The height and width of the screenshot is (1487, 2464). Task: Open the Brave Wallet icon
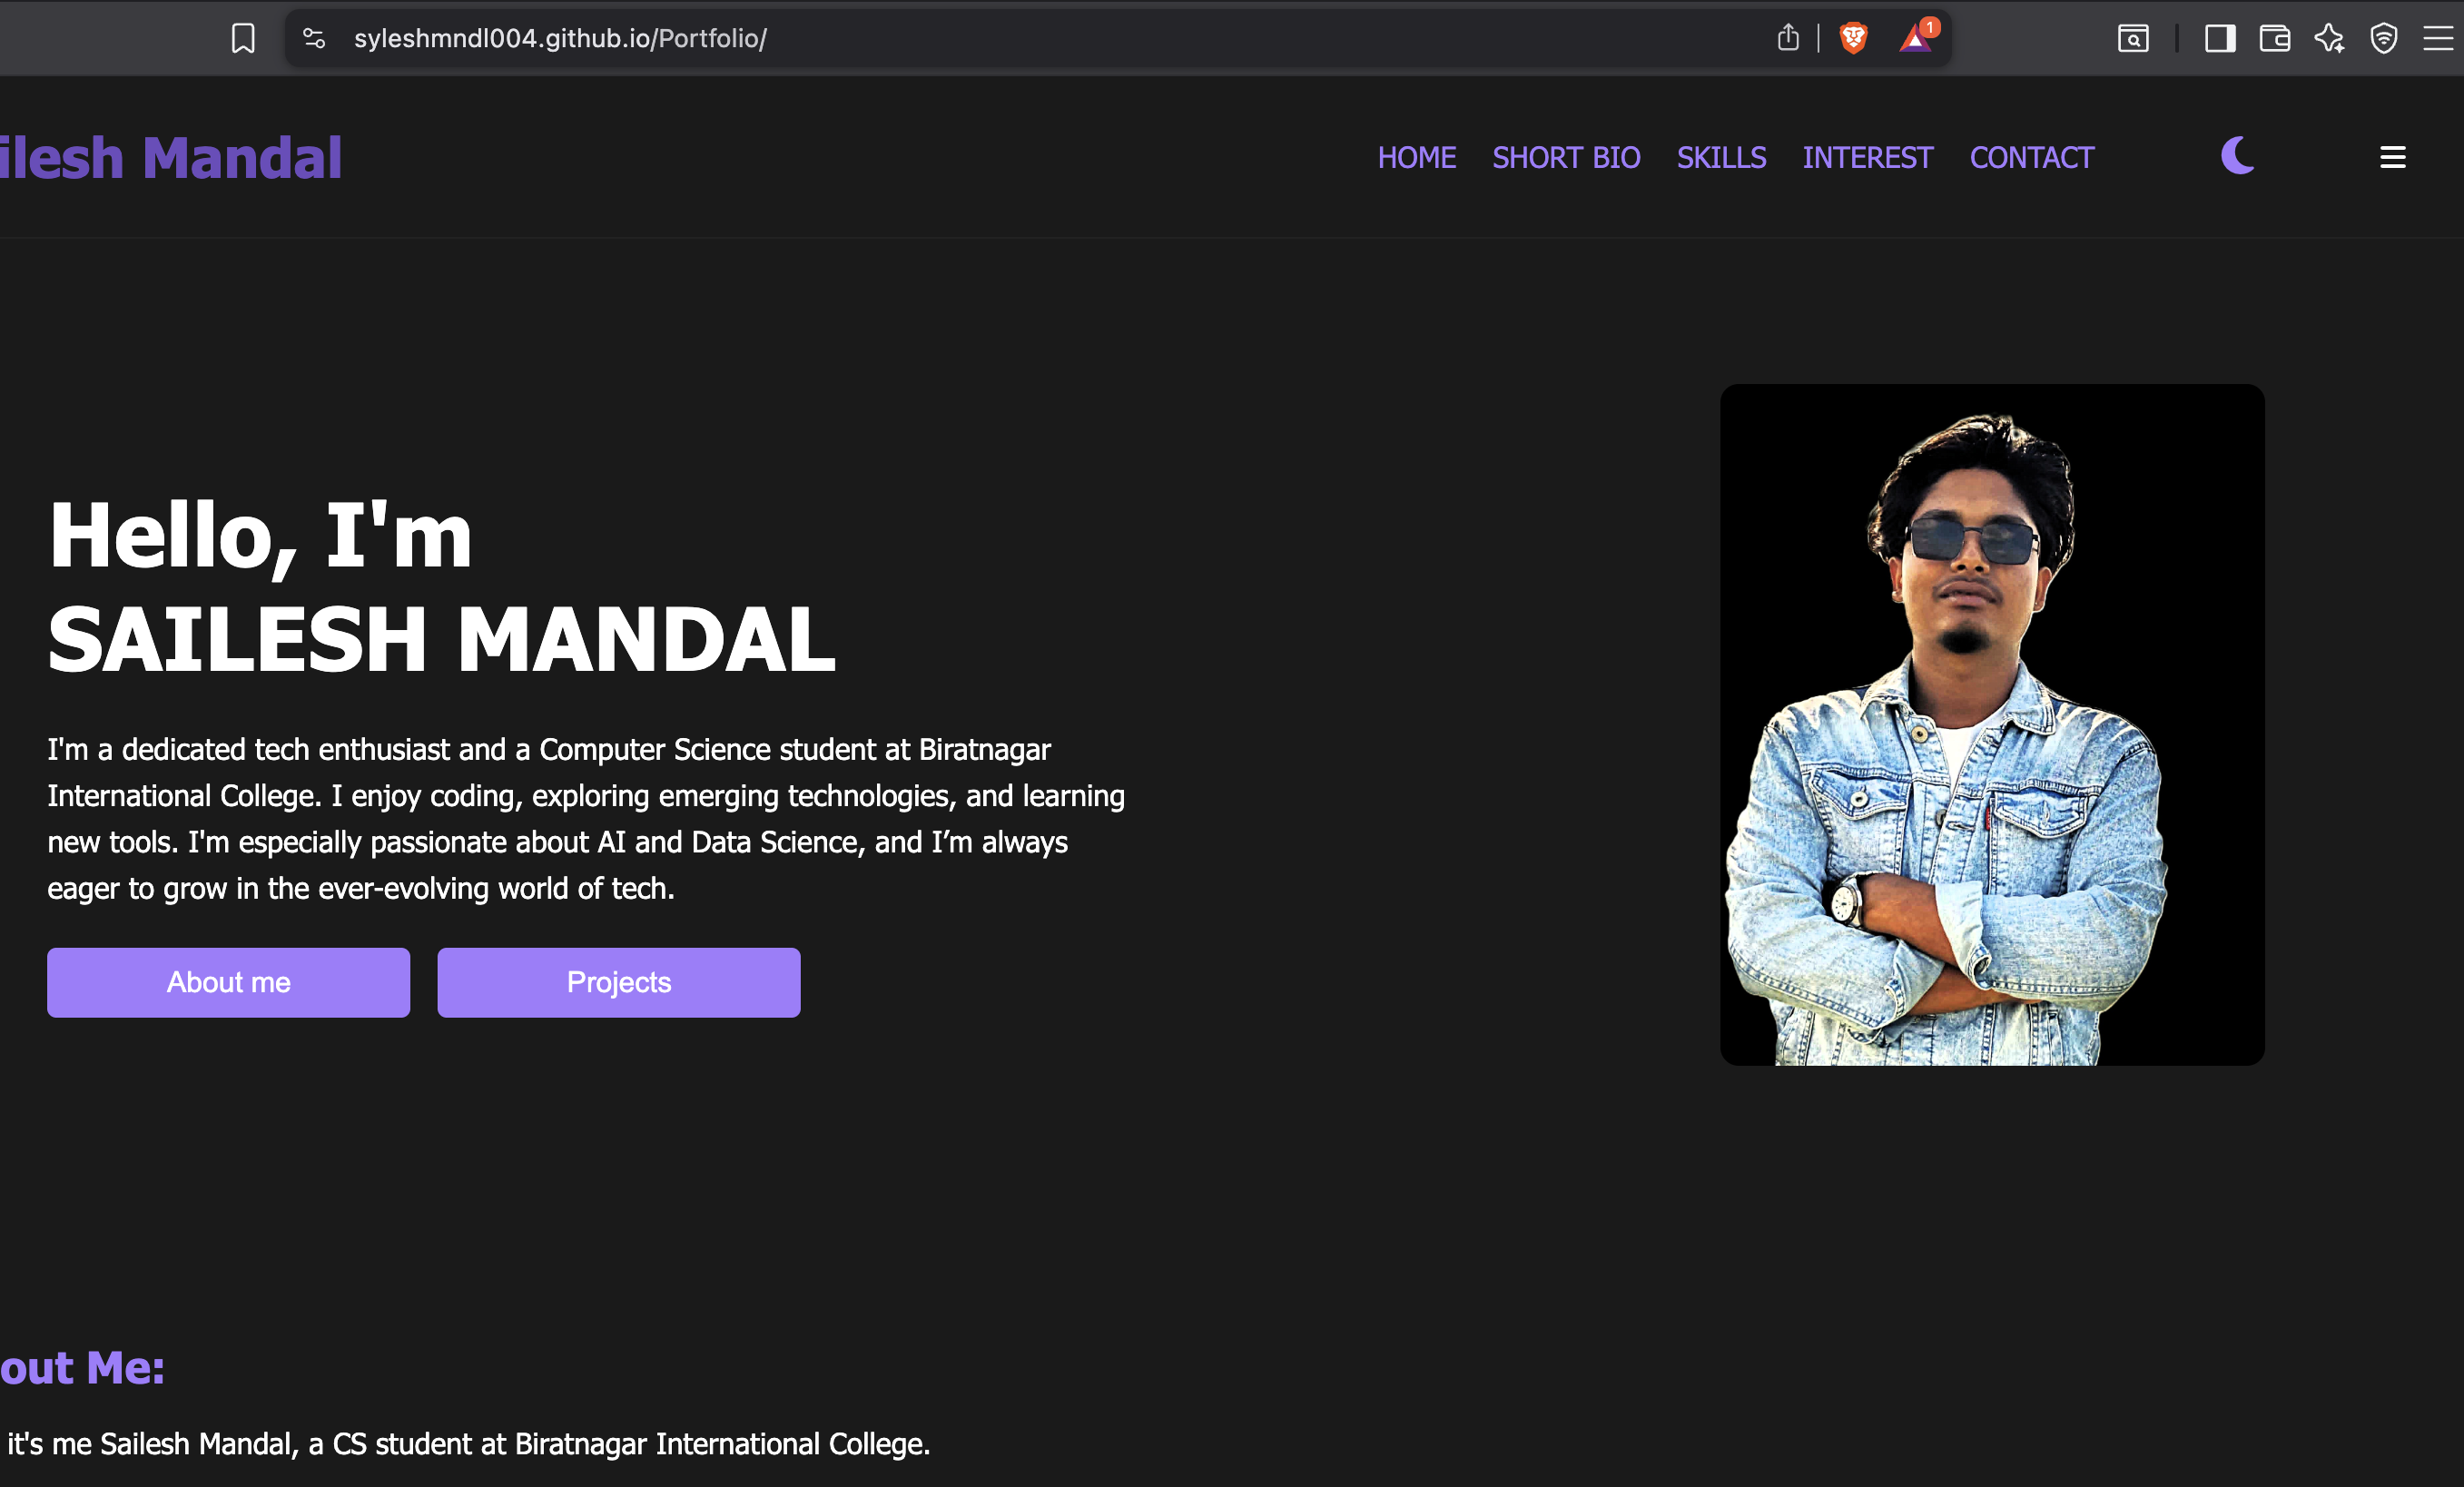[2275, 39]
